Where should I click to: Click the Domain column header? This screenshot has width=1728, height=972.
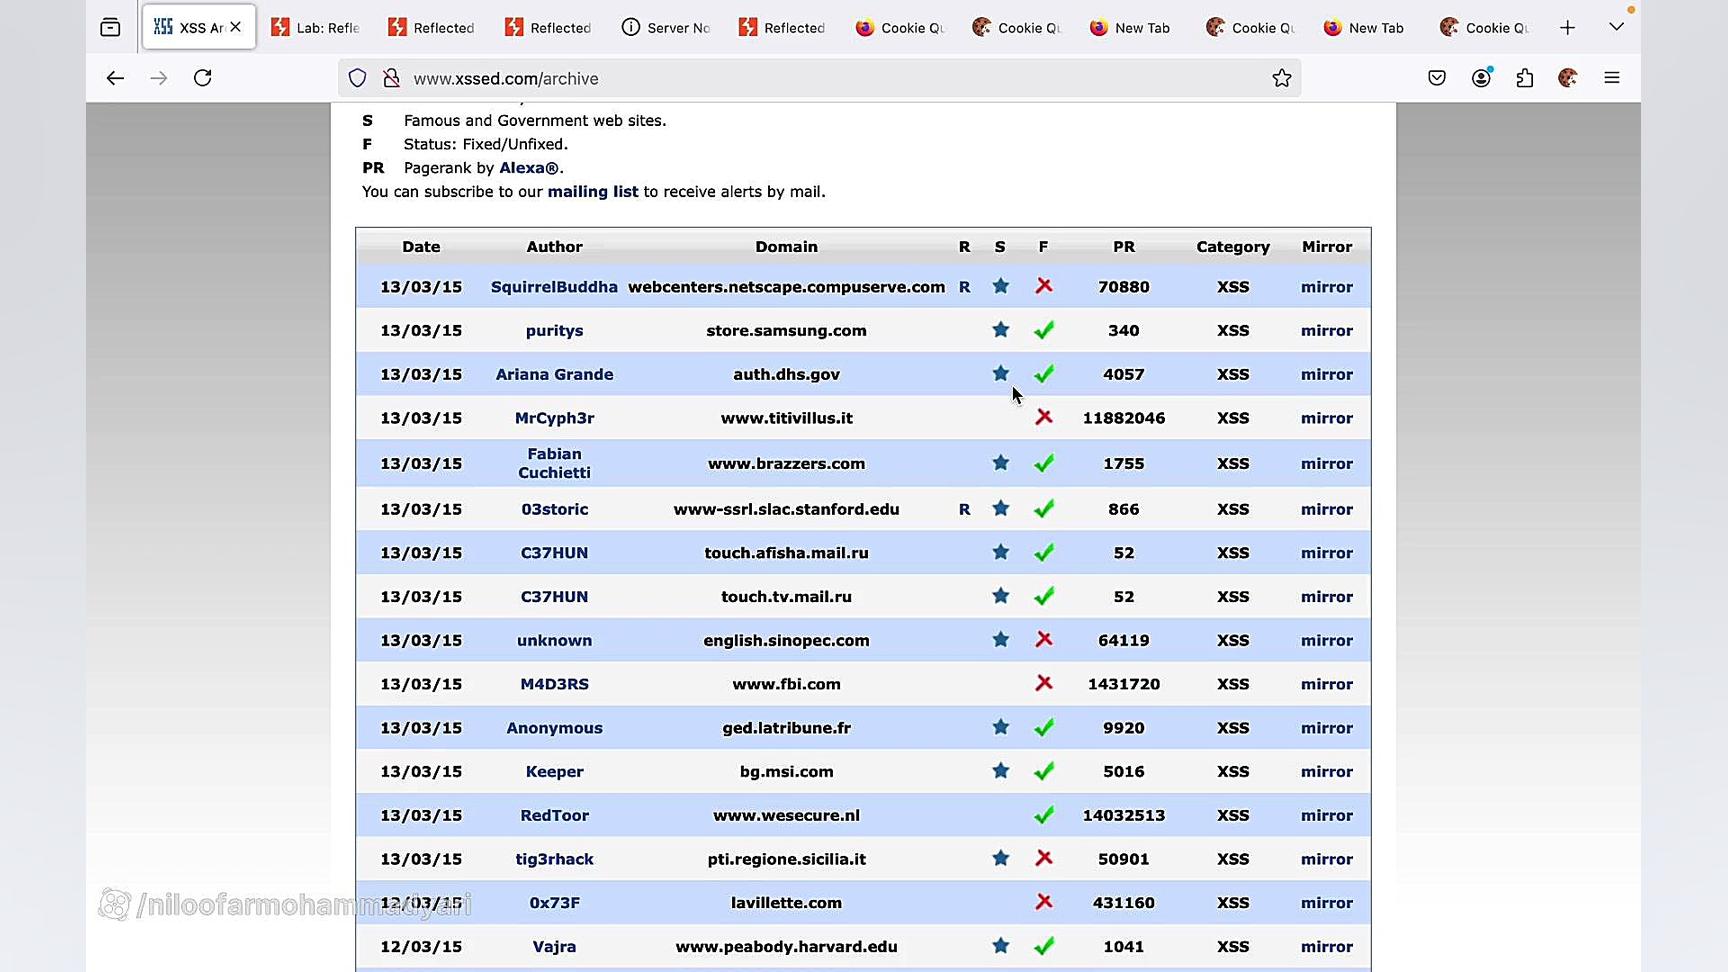pos(786,247)
